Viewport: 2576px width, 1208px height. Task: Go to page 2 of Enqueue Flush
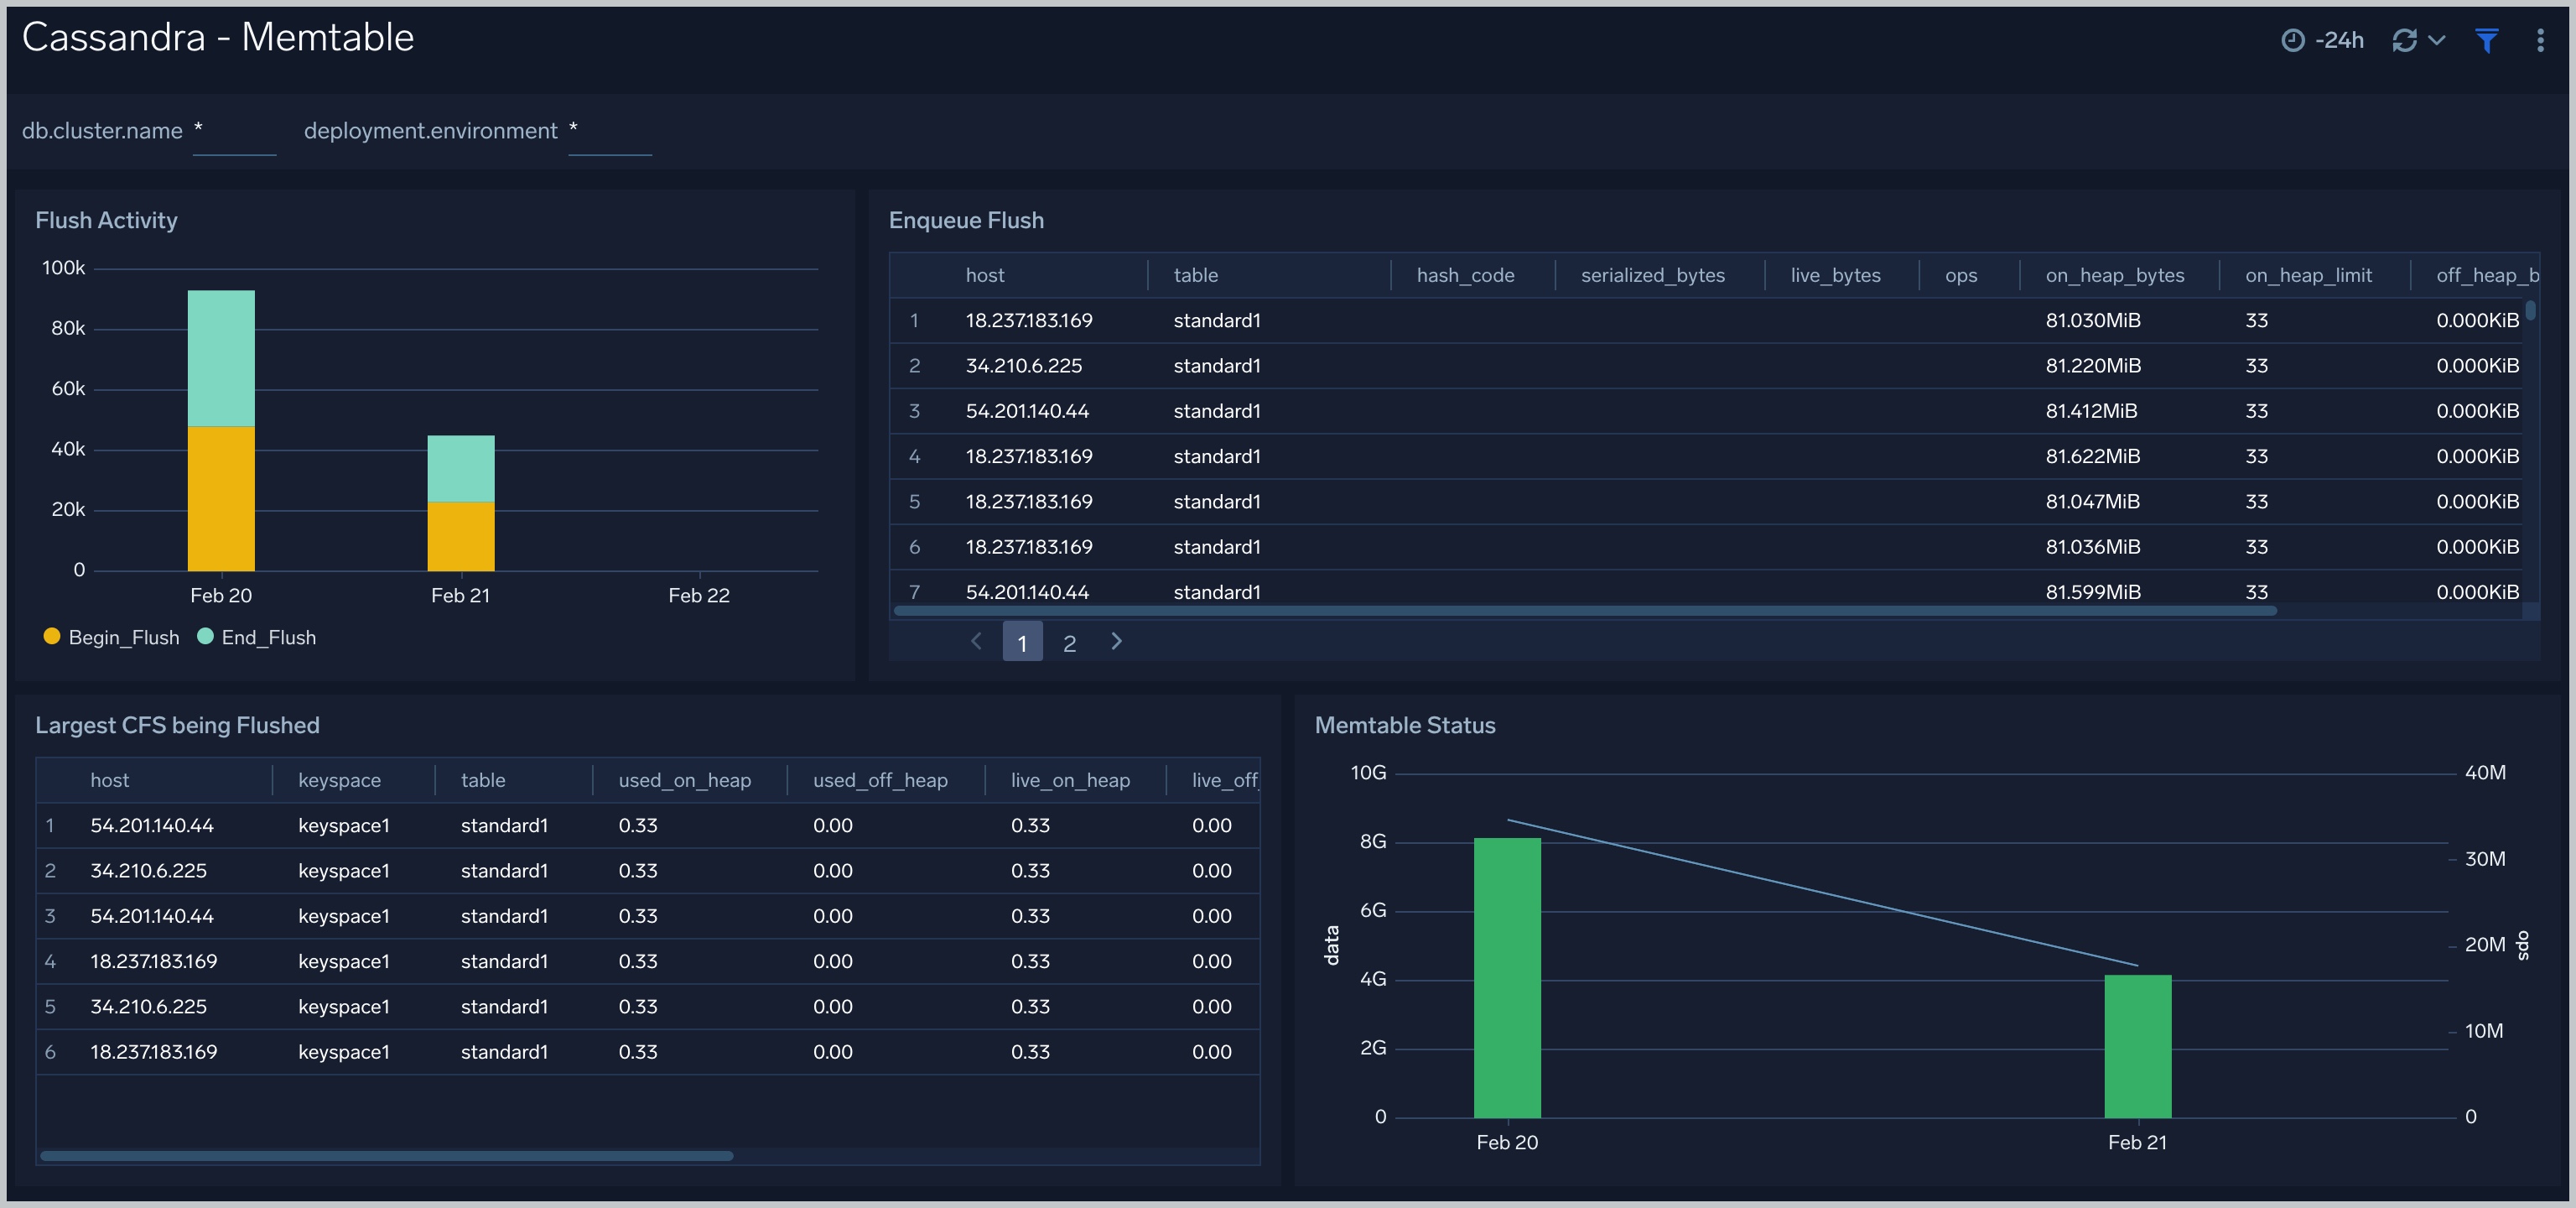tap(1069, 643)
